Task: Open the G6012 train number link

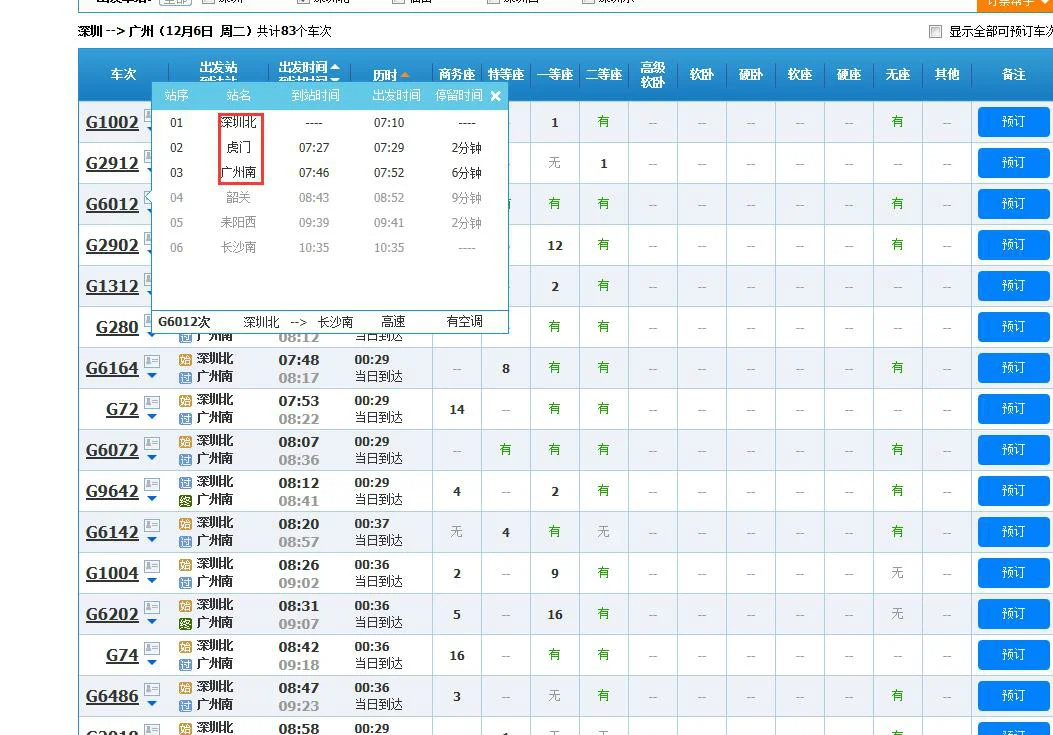Action: (x=110, y=203)
